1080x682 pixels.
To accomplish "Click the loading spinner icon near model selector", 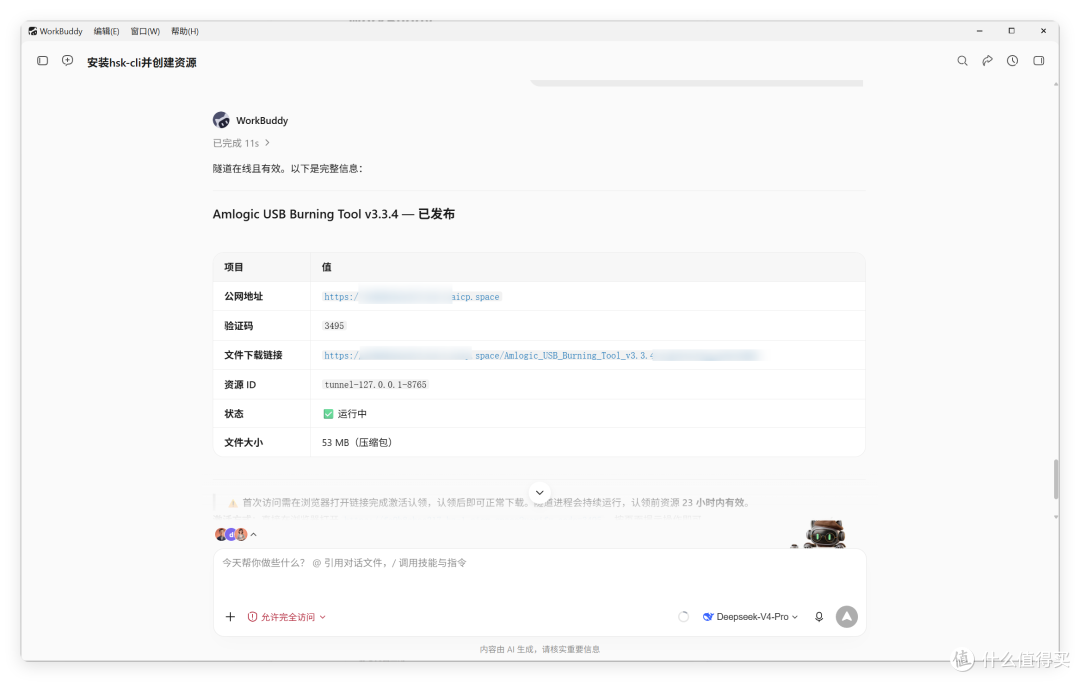I will [x=683, y=617].
